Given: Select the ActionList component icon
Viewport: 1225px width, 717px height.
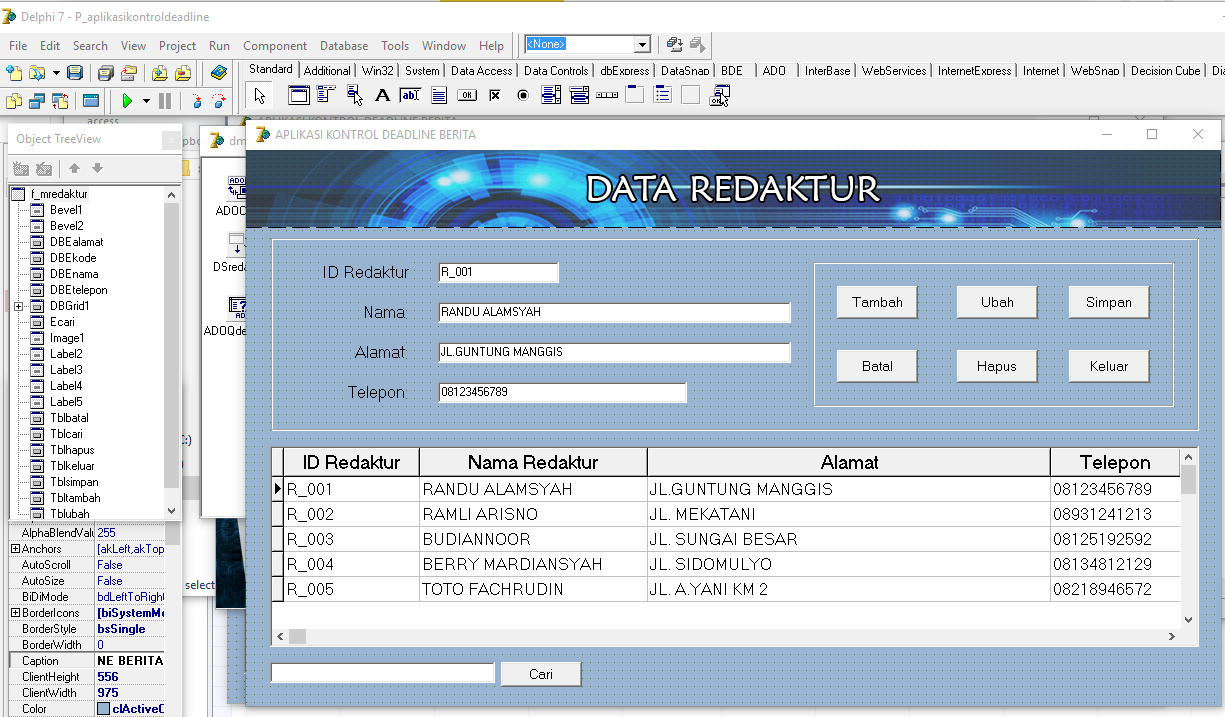Looking at the screenshot, I should coord(718,96).
